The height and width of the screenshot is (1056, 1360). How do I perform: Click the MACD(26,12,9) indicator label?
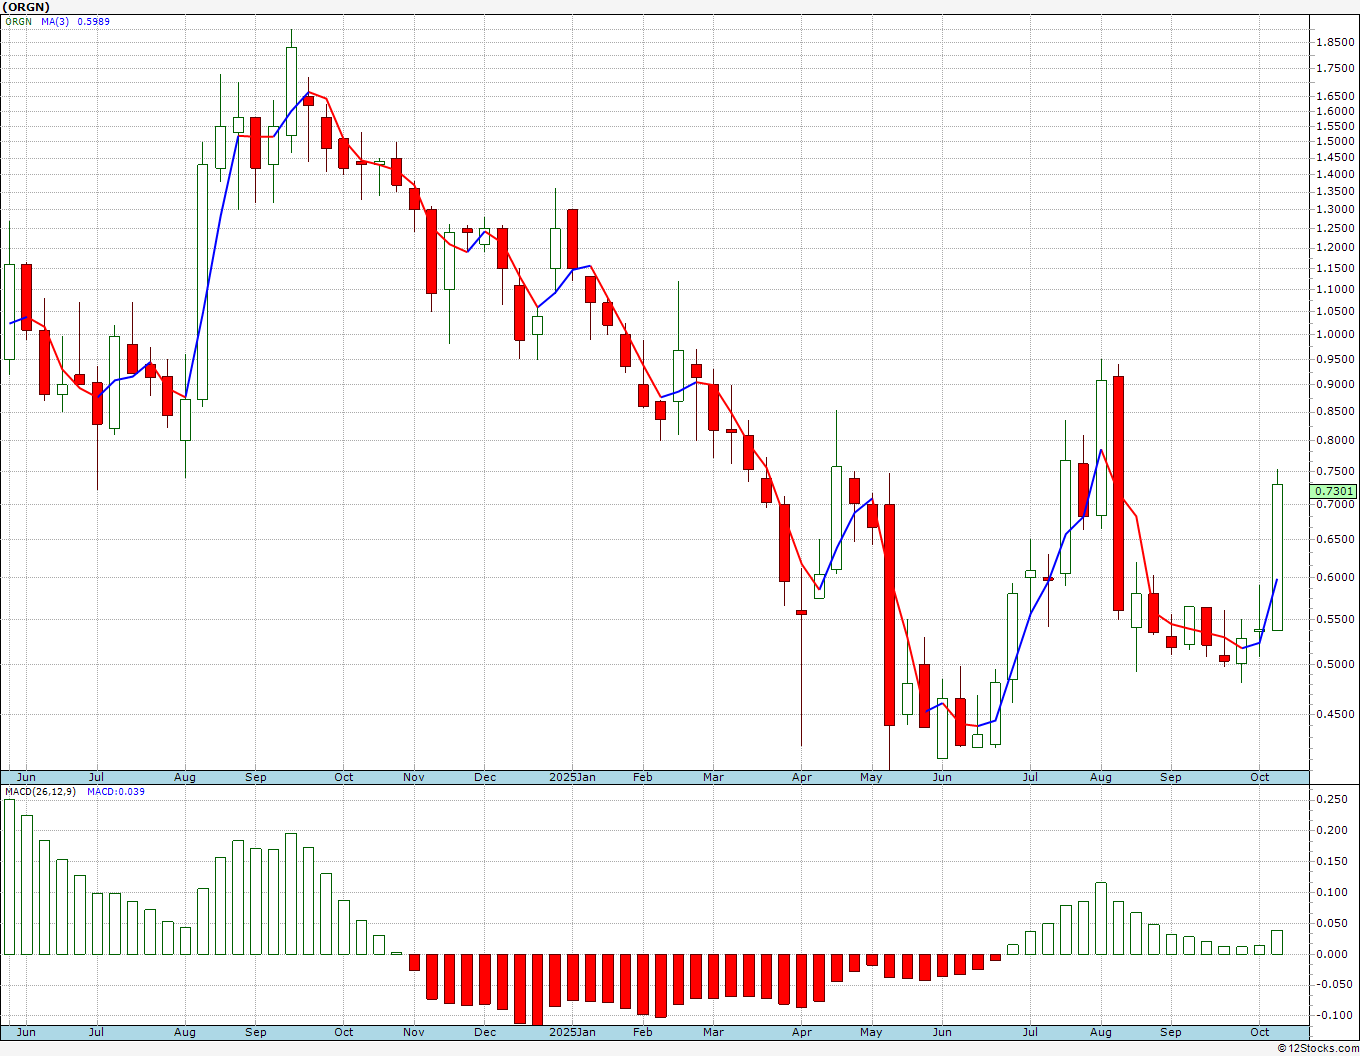point(40,791)
